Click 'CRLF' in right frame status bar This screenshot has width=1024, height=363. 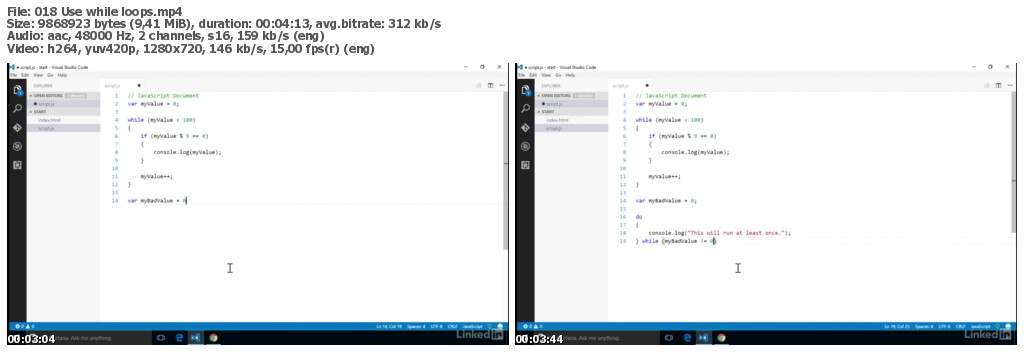(961, 326)
